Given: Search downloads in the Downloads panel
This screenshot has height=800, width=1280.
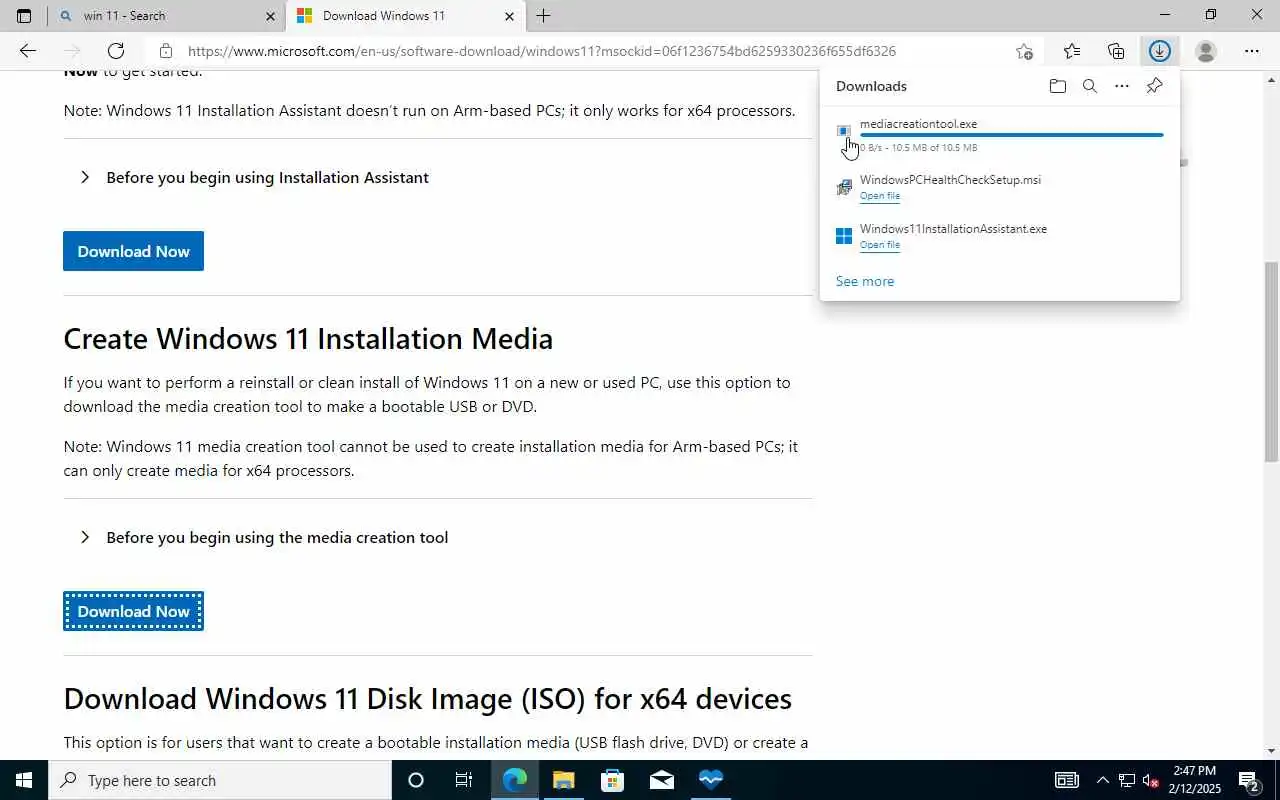Looking at the screenshot, I should pyautogui.click(x=1090, y=86).
